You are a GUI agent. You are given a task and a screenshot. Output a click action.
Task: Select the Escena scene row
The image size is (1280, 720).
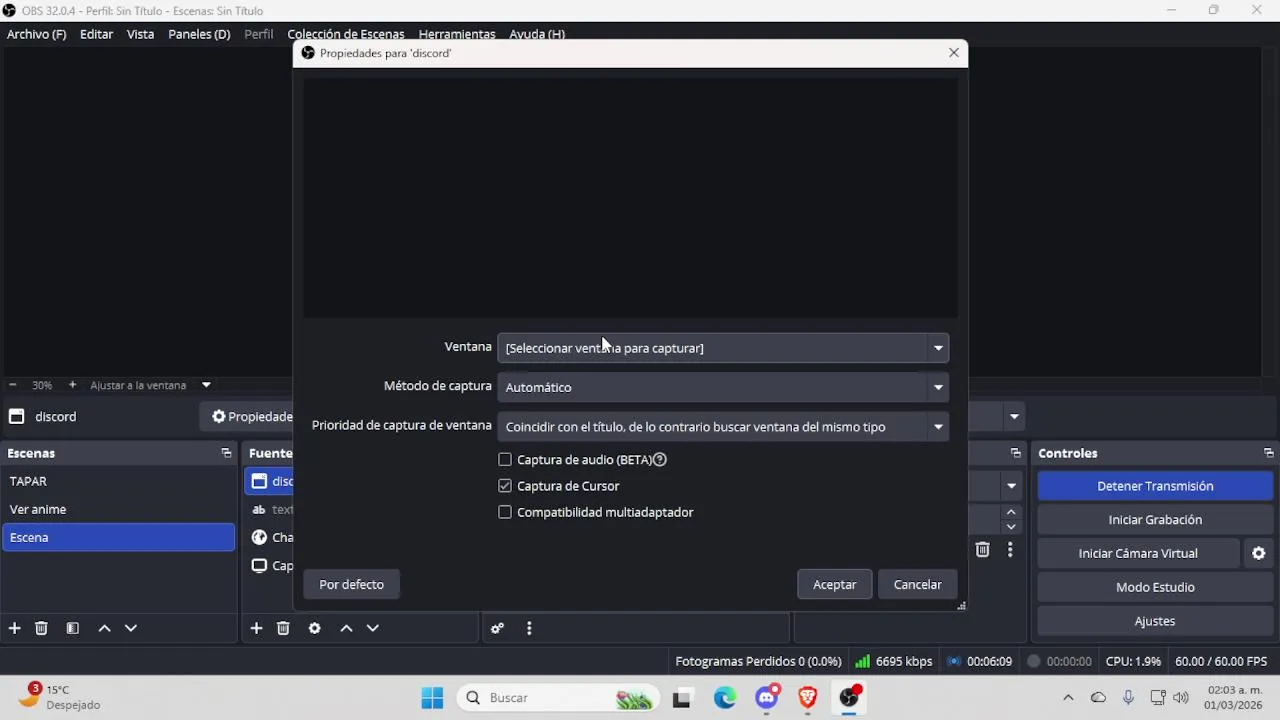click(x=118, y=537)
